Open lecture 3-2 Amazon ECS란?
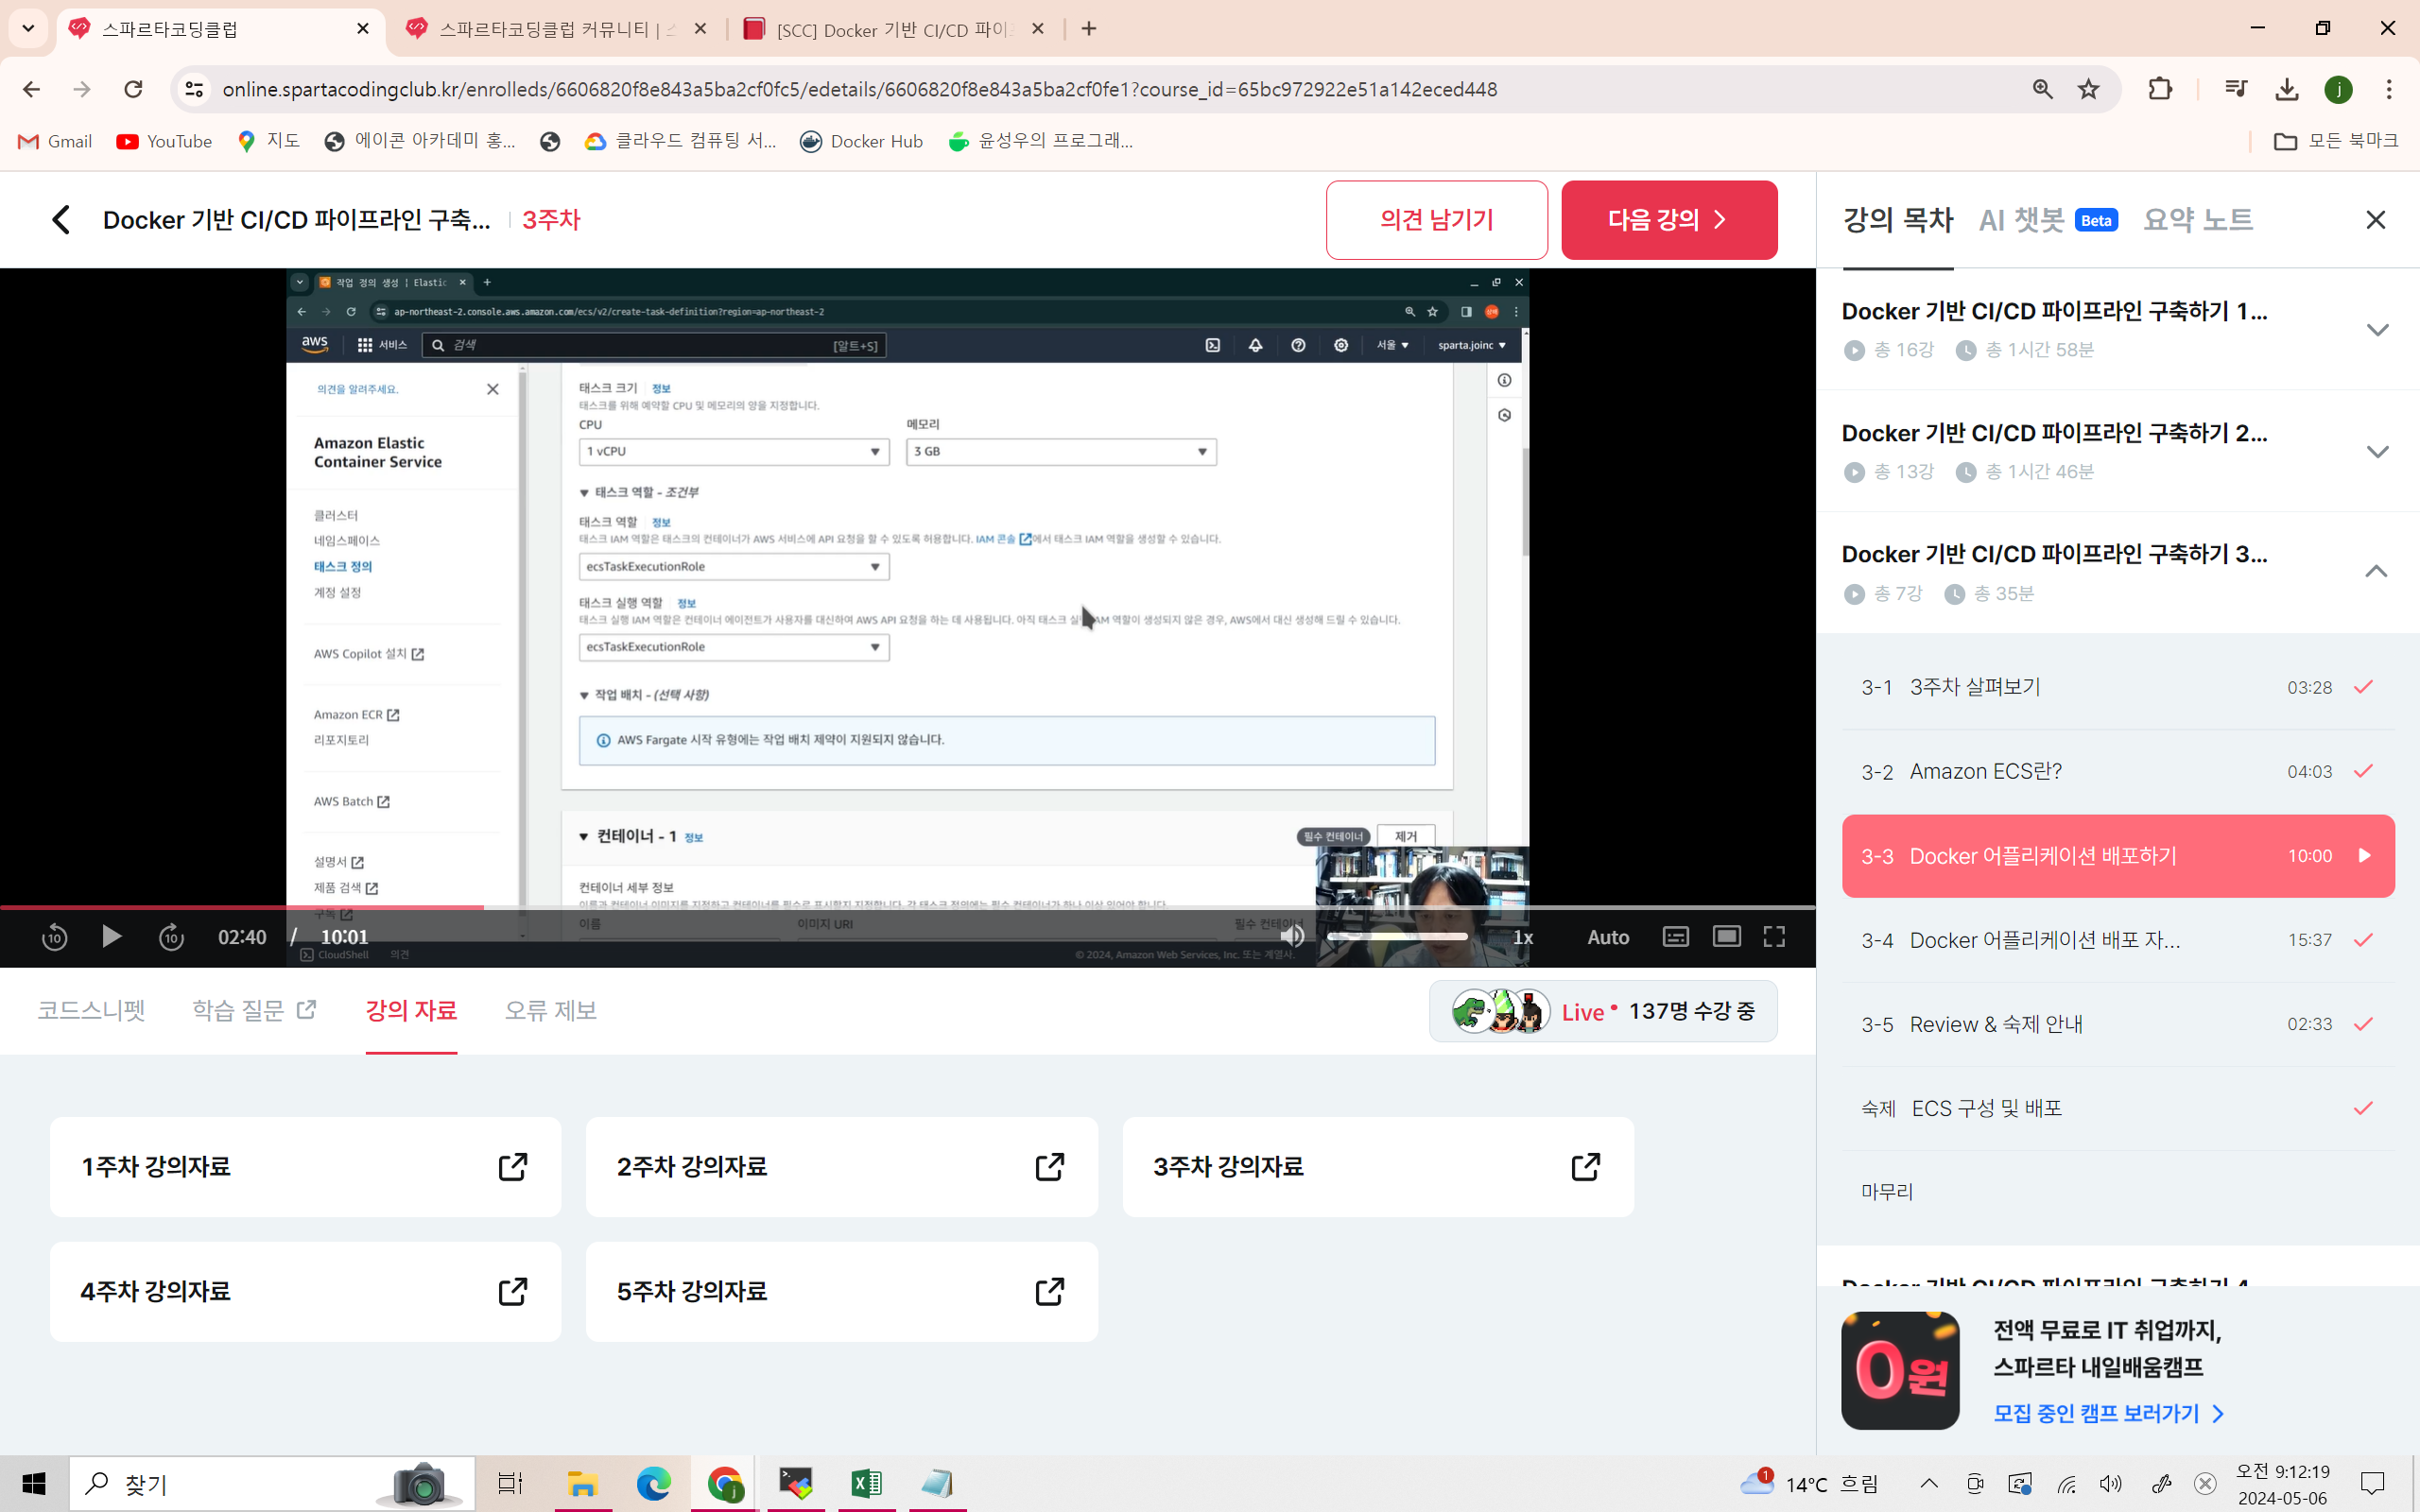The height and width of the screenshot is (1512, 2420). coord(2118,771)
